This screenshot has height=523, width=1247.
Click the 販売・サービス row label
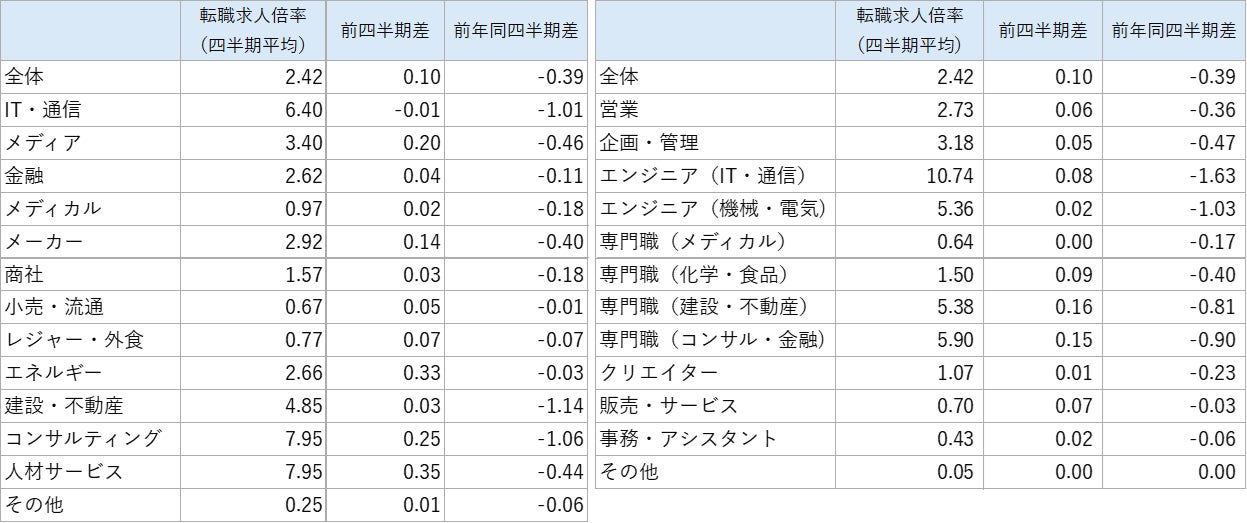tap(668, 406)
